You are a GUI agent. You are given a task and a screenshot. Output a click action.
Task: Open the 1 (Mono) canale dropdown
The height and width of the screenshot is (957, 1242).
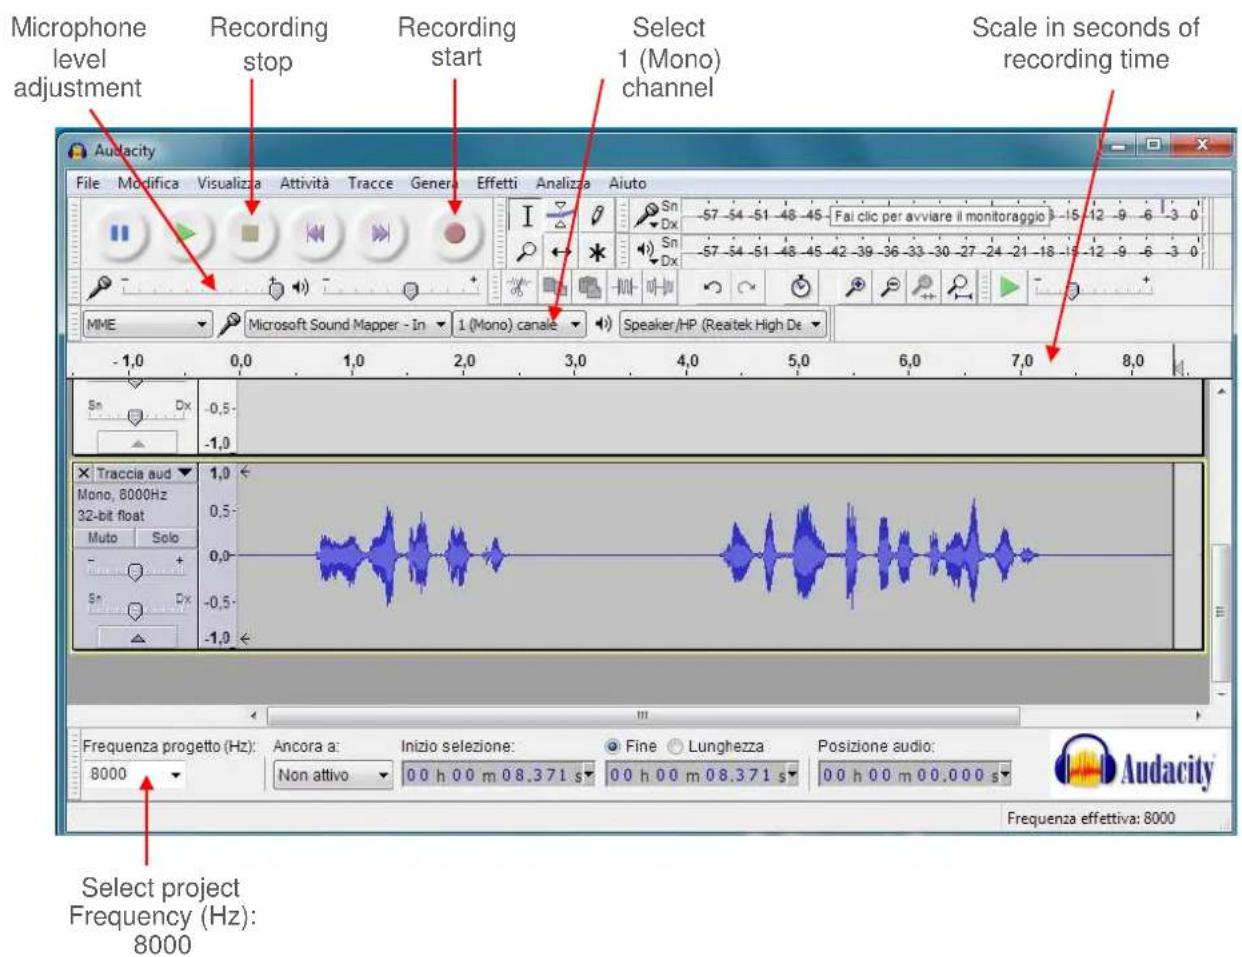[520, 325]
